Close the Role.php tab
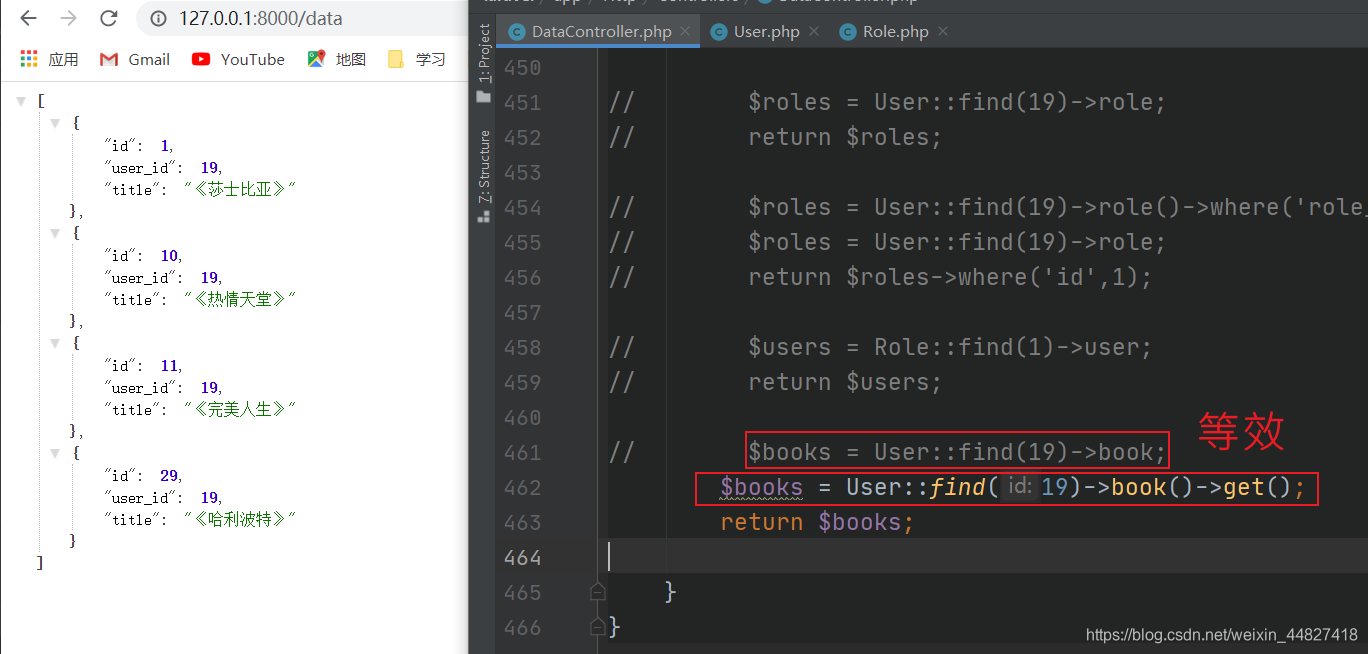The image size is (1368, 654). (x=942, y=31)
